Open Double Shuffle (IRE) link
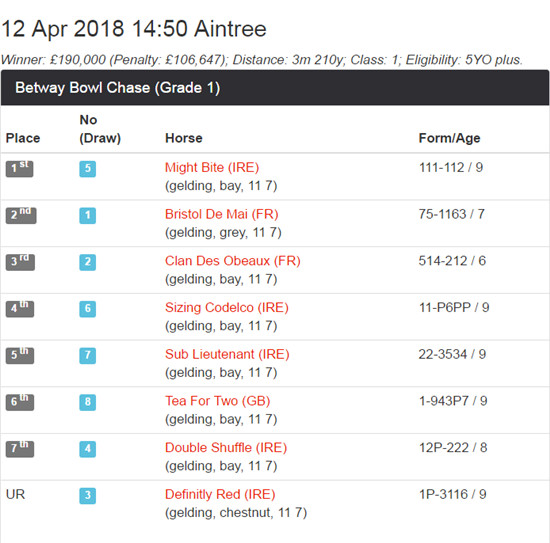Image resolution: width=550 pixels, height=543 pixels. pos(226,448)
